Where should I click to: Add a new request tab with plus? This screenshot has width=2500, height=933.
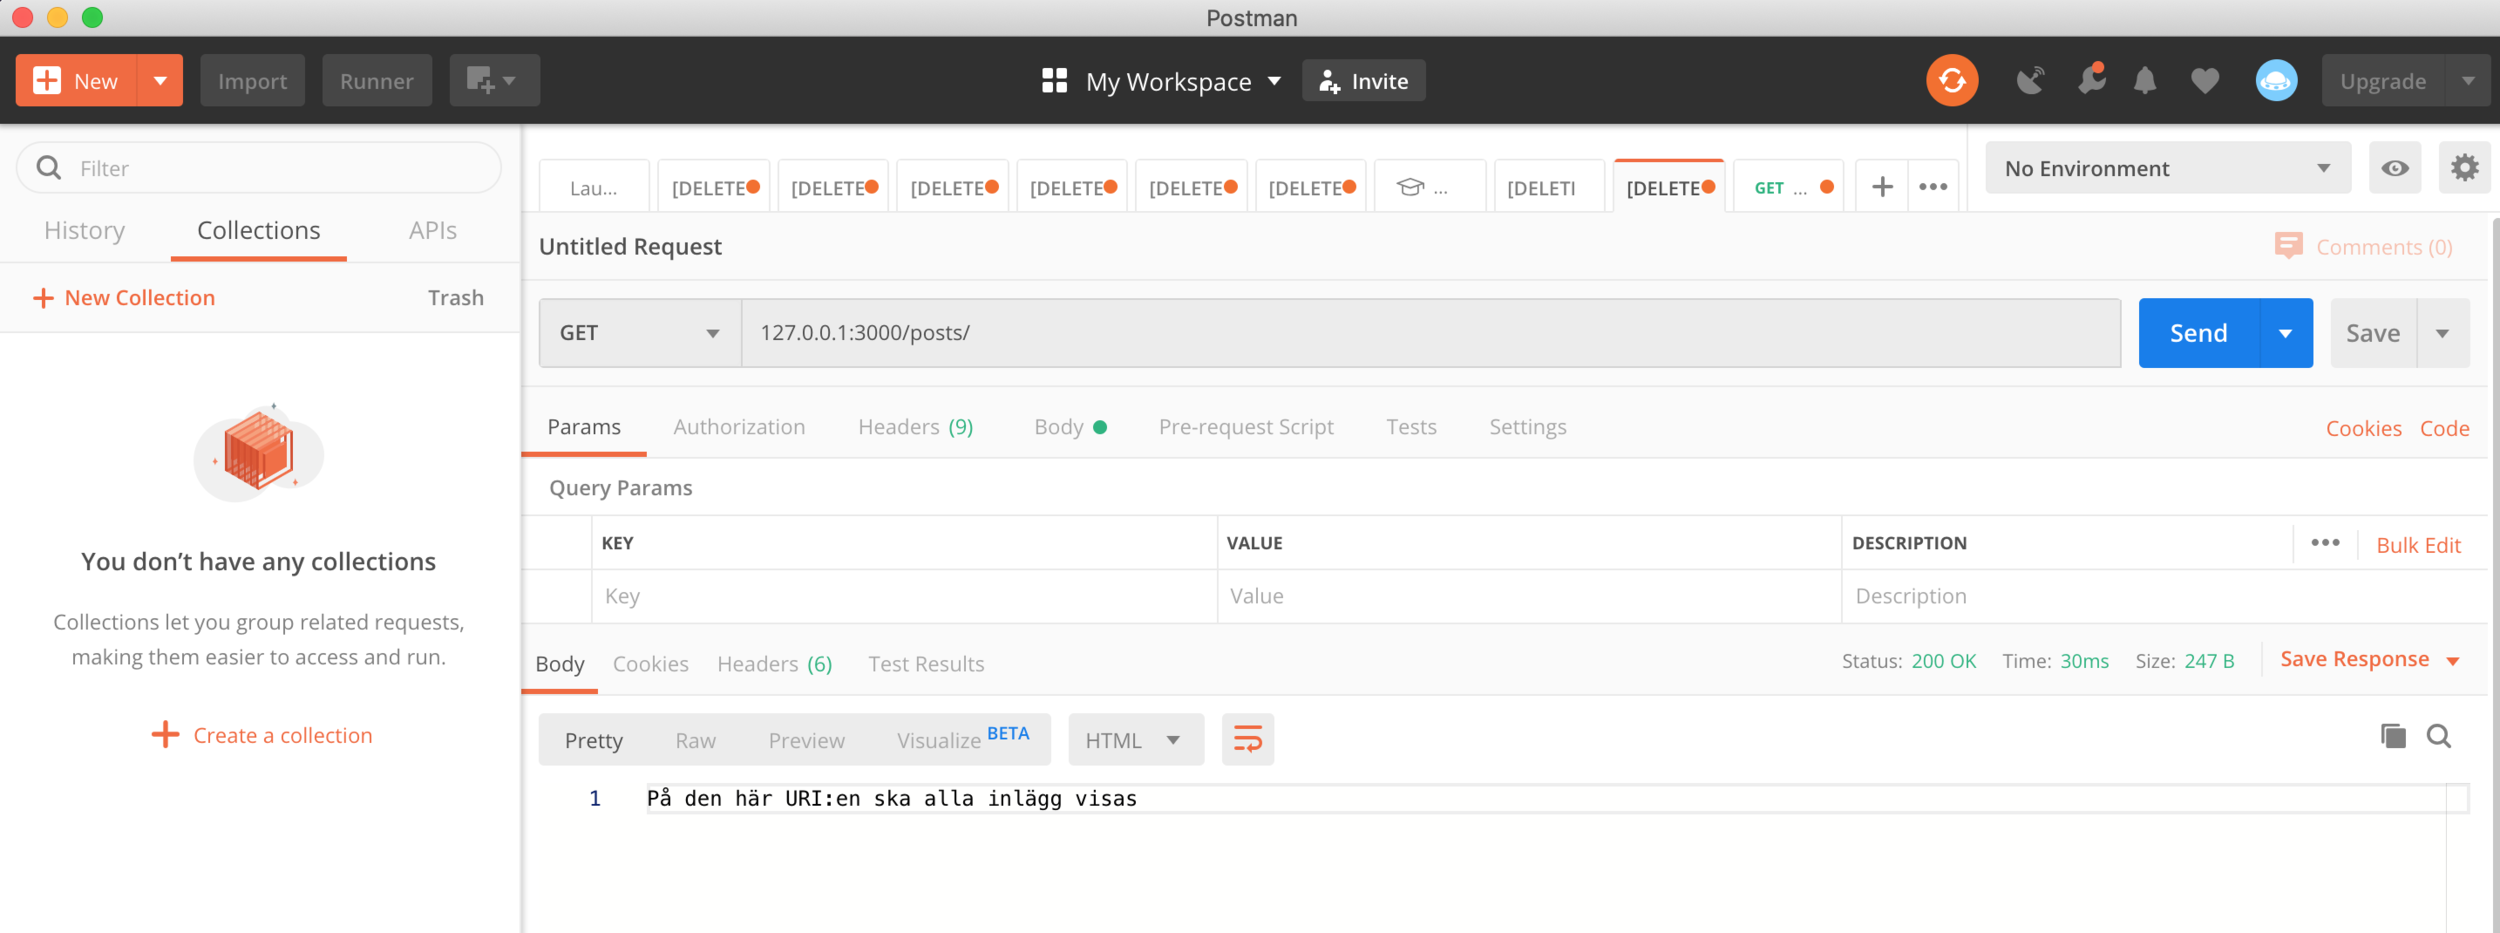point(1882,187)
